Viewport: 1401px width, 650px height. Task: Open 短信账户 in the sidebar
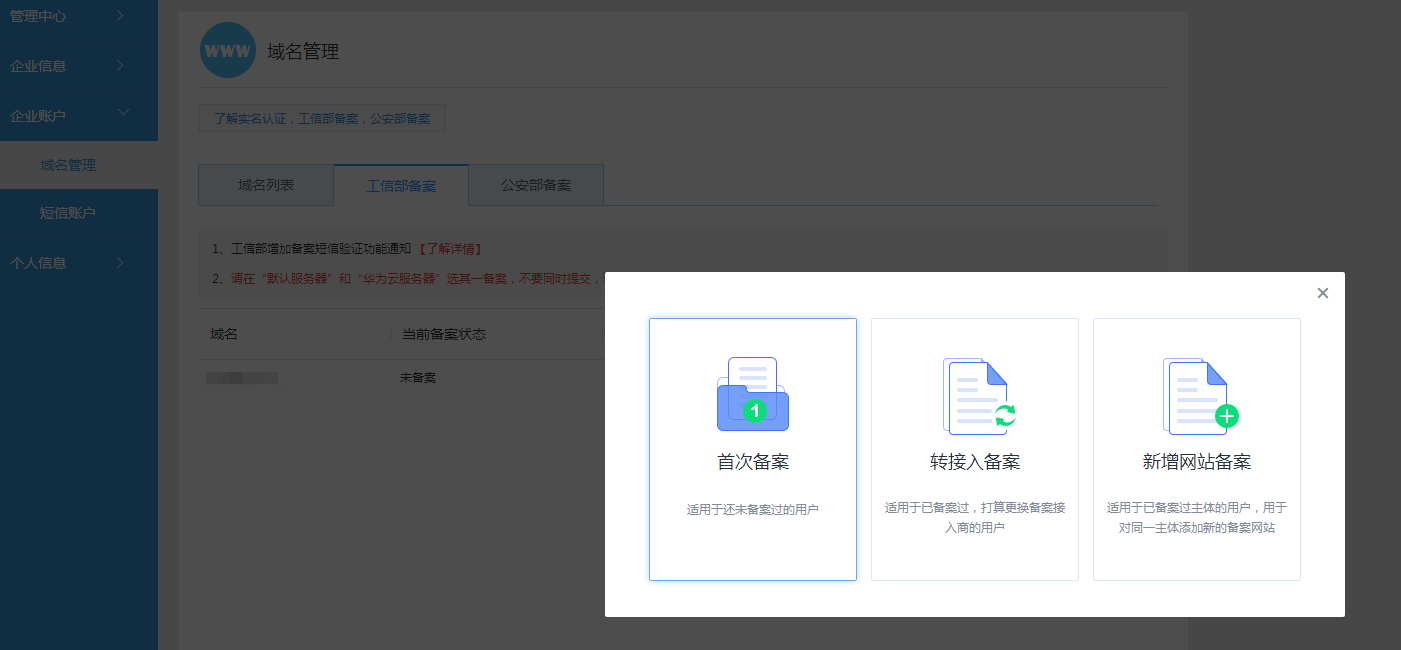point(68,213)
